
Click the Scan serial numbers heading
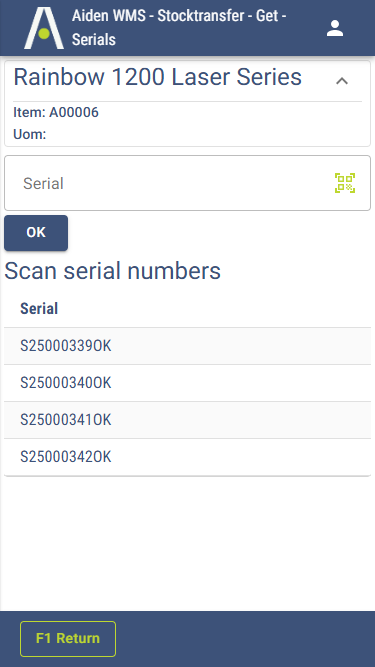pos(113,271)
